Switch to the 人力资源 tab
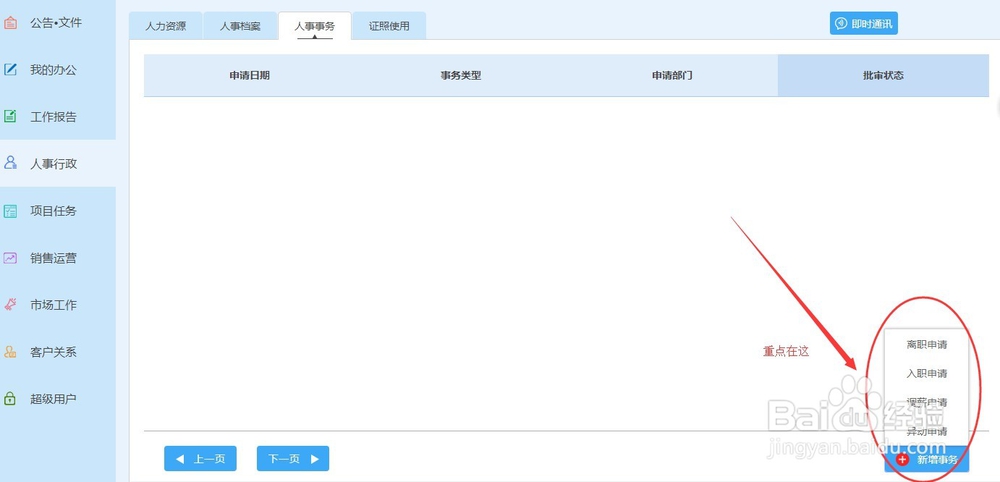1000x482 pixels. [x=166, y=26]
